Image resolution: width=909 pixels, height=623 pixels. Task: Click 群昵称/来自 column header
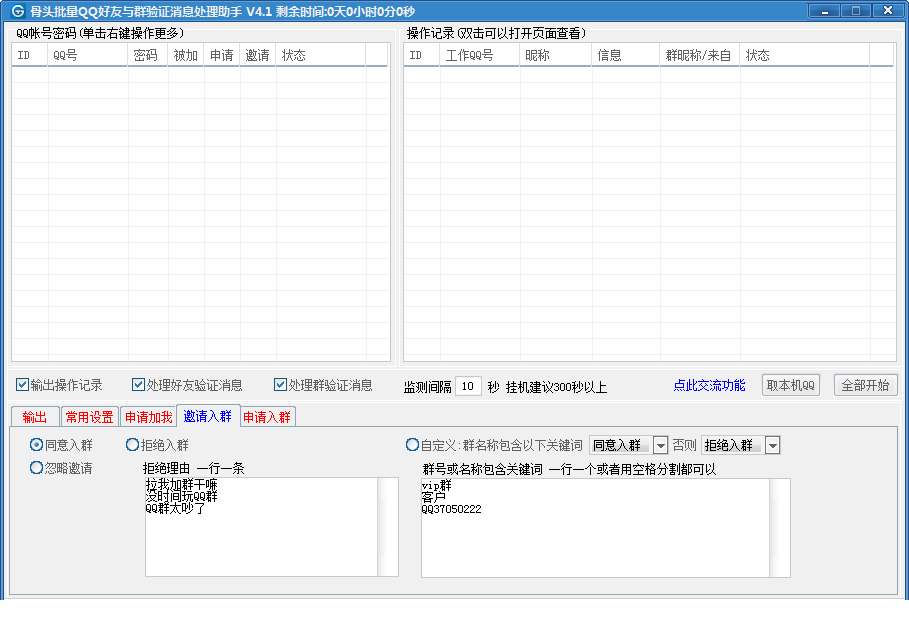(x=700, y=55)
